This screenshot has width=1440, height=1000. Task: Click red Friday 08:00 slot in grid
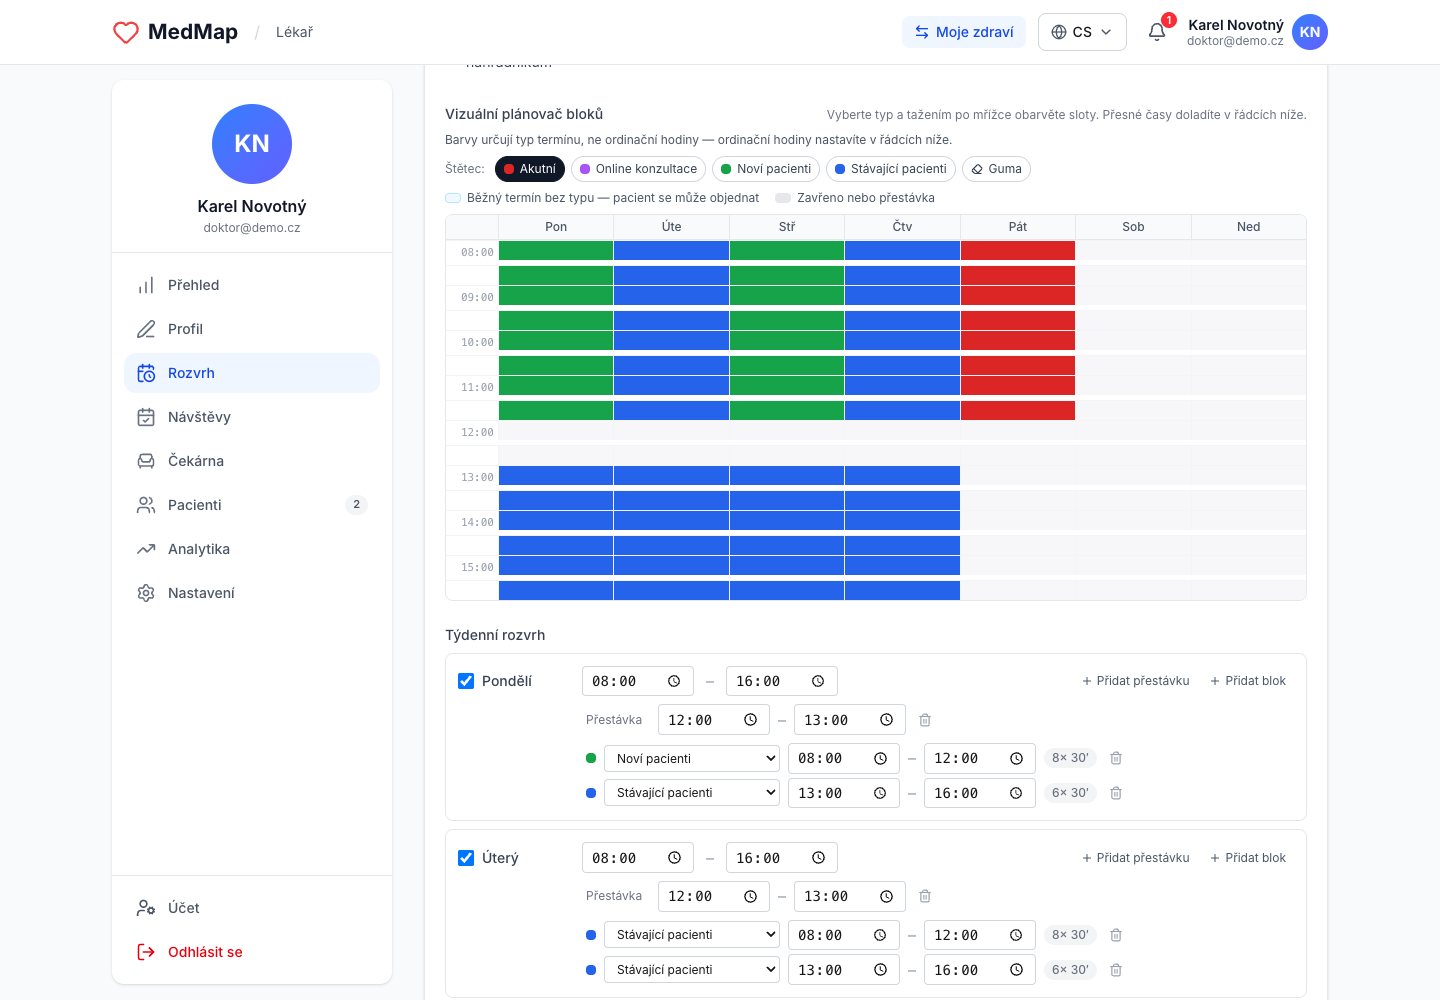[x=1018, y=251]
